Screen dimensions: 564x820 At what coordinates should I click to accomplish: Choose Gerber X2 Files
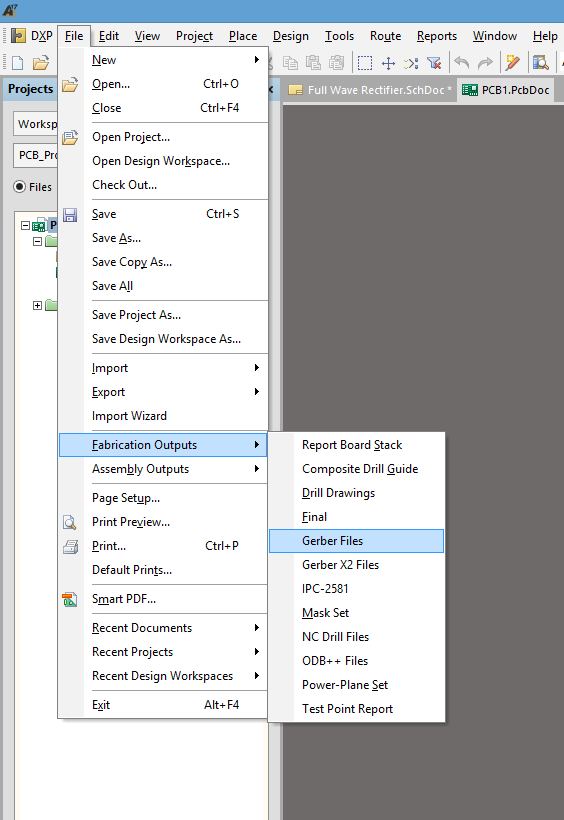356,565
